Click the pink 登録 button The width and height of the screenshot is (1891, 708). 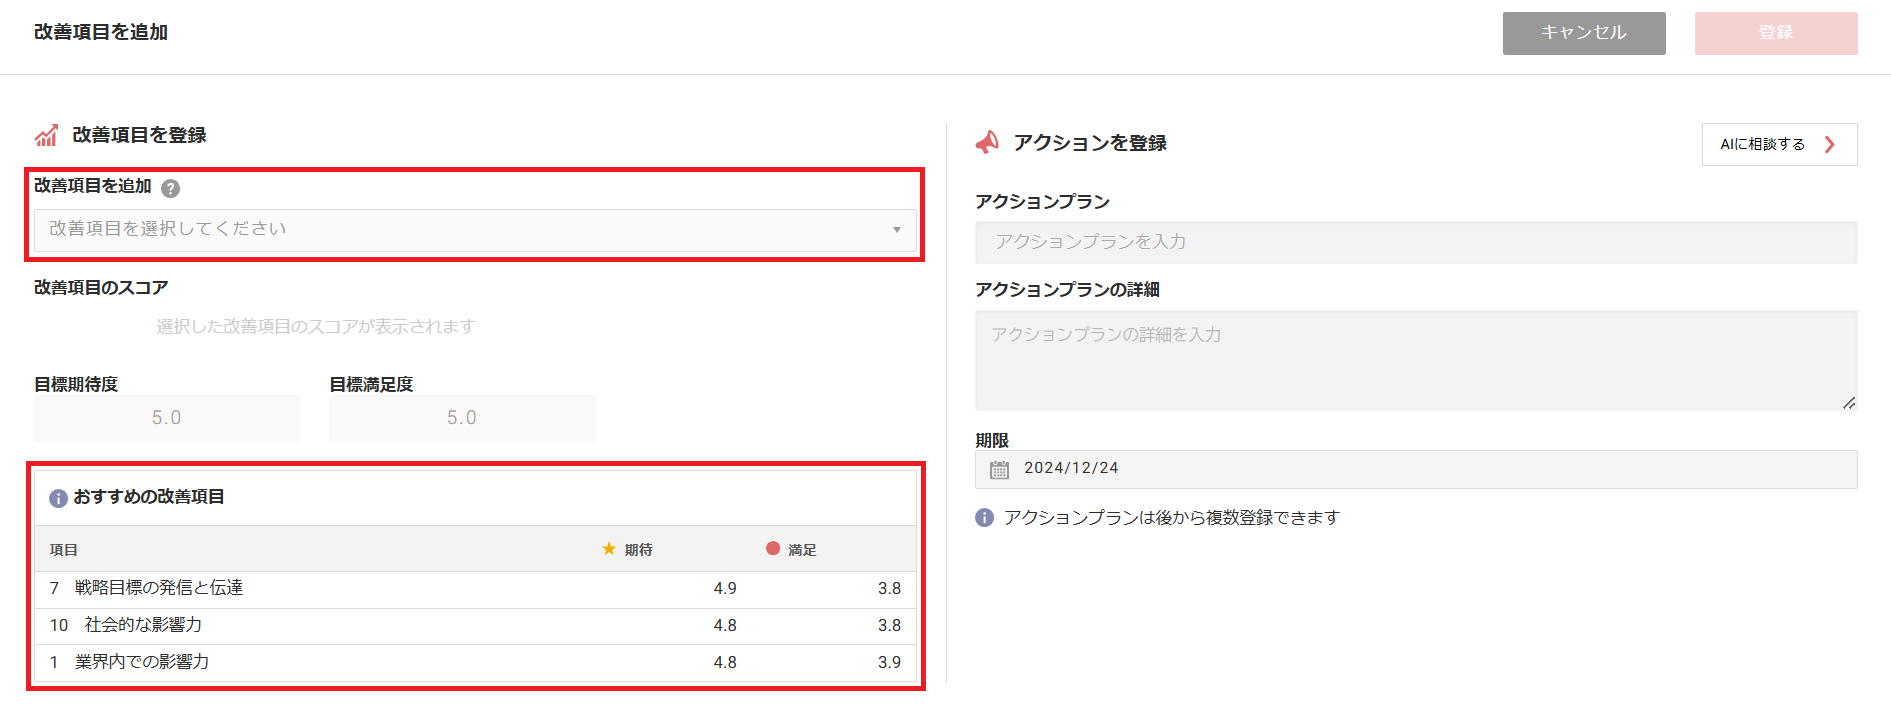[x=1776, y=33]
